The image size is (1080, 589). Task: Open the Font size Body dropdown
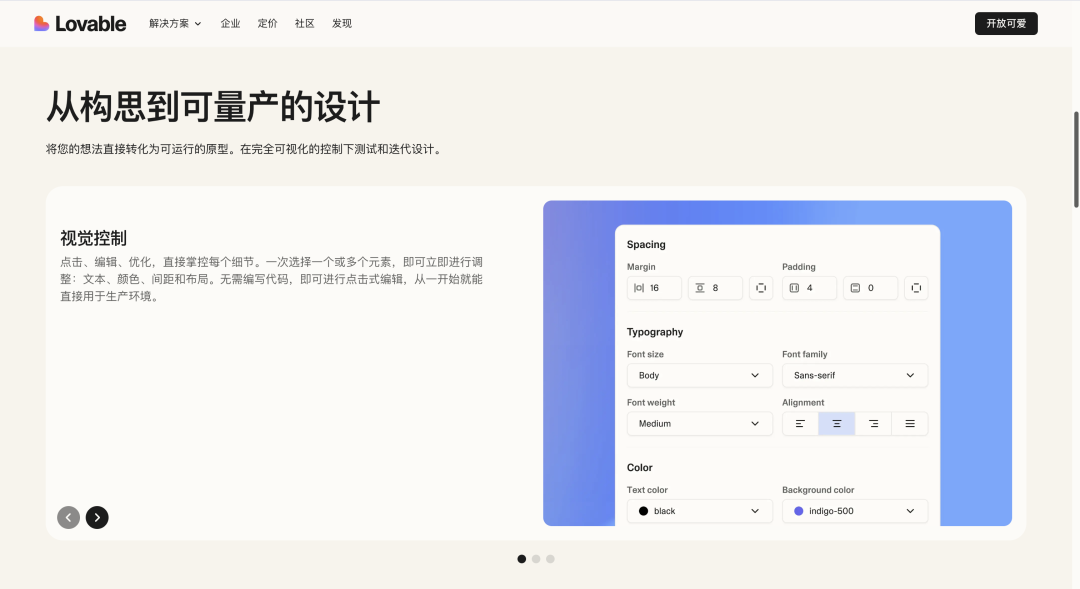click(x=699, y=376)
